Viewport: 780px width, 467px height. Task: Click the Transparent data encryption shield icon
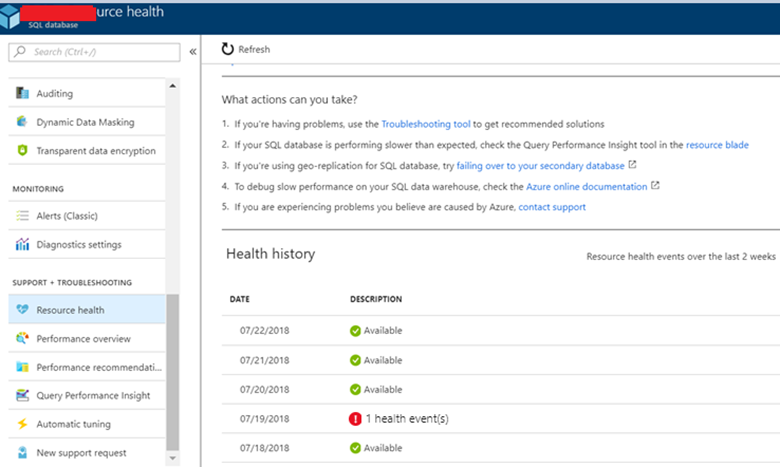tap(22, 150)
